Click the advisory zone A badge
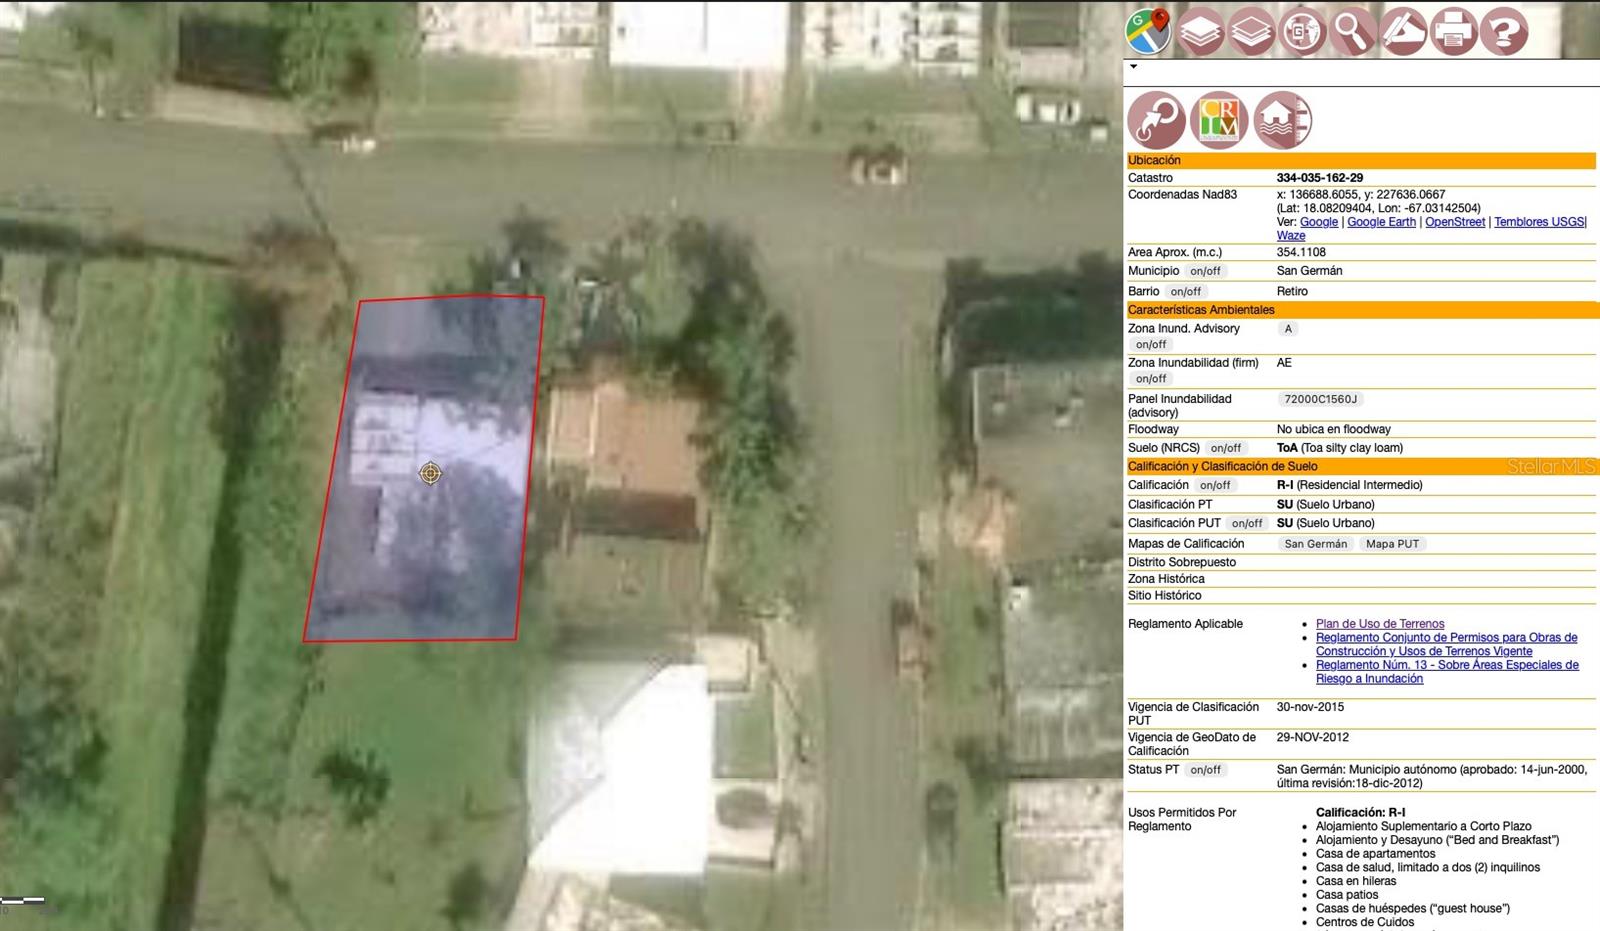Screen dimensions: 1600x931 (x=1288, y=329)
